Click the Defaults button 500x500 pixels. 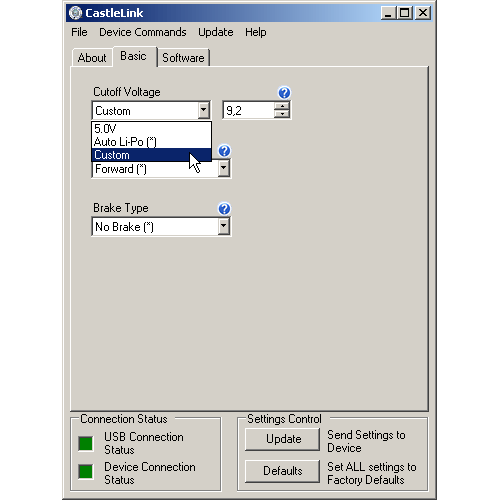click(x=283, y=471)
